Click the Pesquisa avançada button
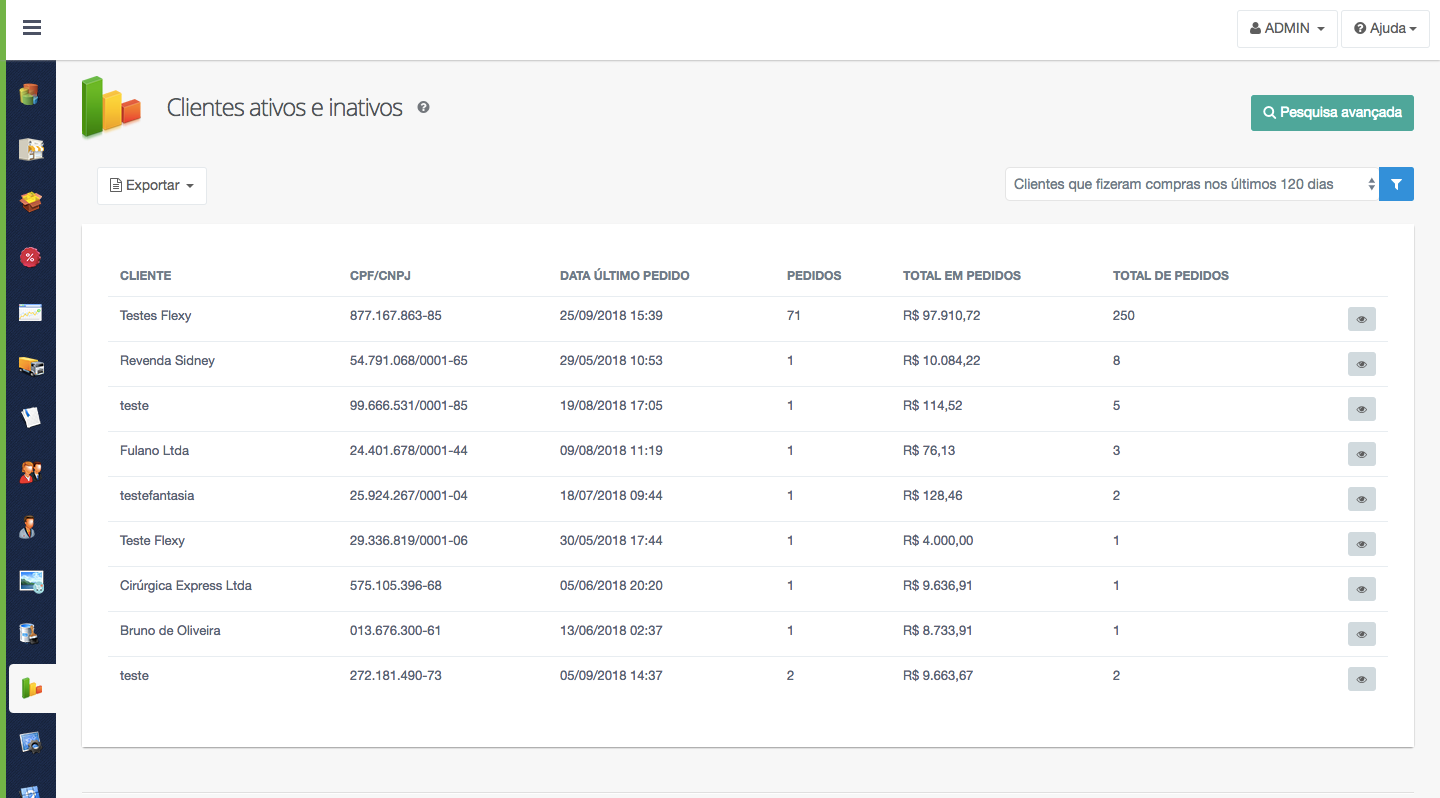 point(1332,113)
